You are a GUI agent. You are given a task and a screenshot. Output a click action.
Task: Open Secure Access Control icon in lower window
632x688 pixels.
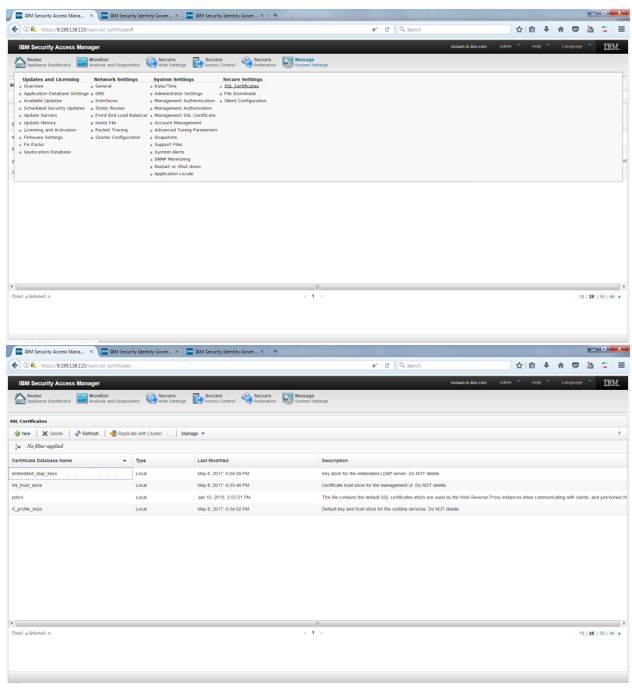(x=198, y=398)
